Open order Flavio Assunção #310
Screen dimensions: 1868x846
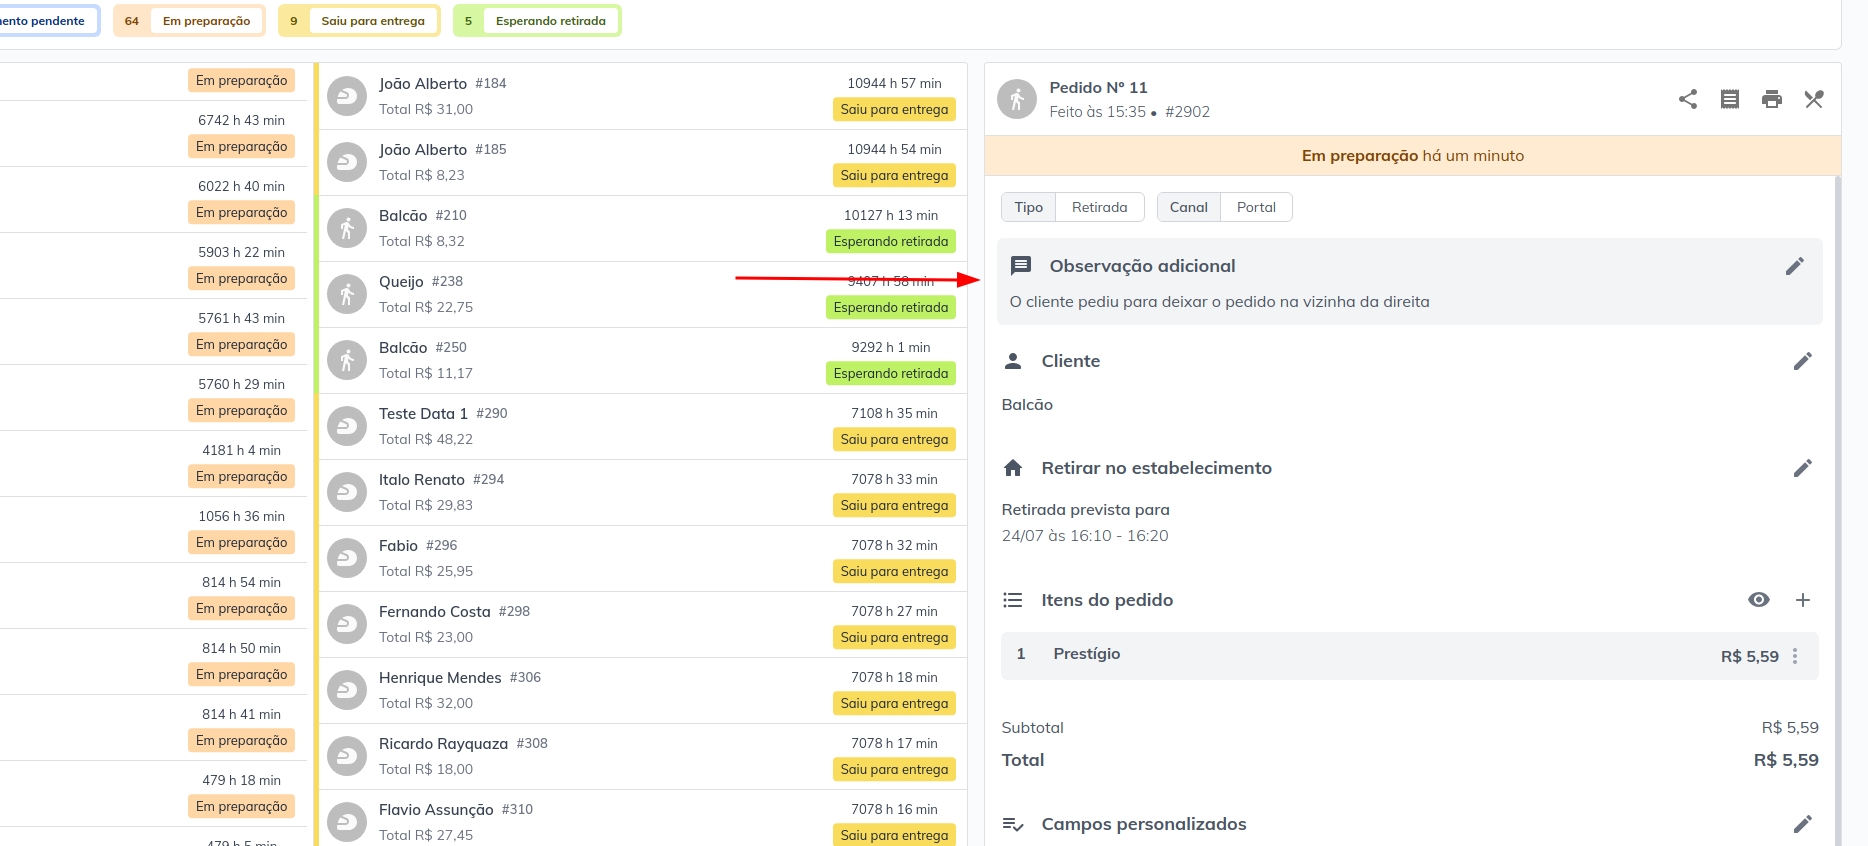(x=642, y=820)
